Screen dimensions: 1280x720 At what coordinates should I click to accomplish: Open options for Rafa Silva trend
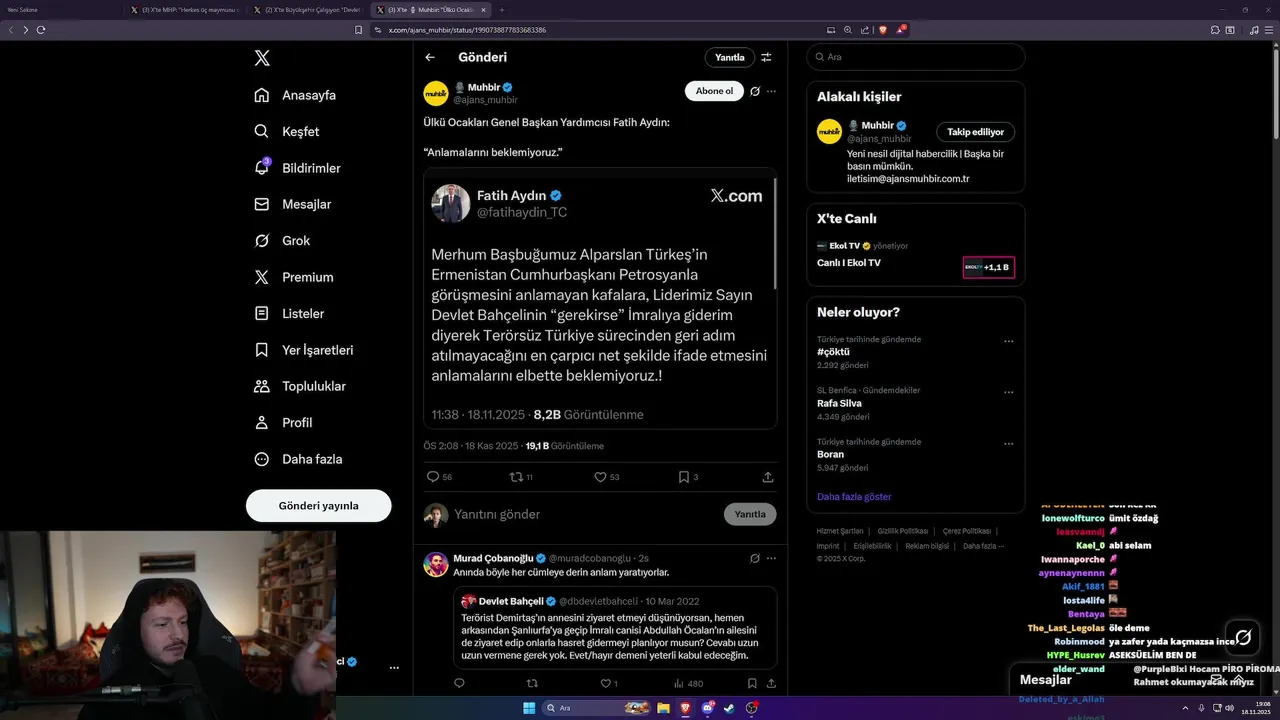[x=1009, y=392]
